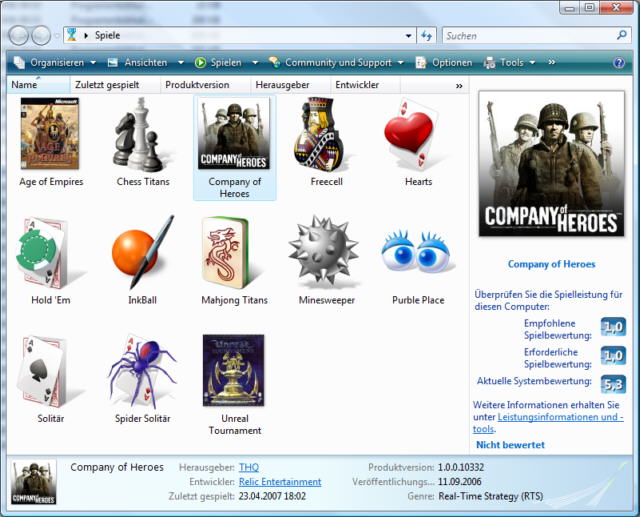Viewport: 640px width, 517px height.
Task: Expand the Spielen dropdown arrow
Action: coord(255,62)
